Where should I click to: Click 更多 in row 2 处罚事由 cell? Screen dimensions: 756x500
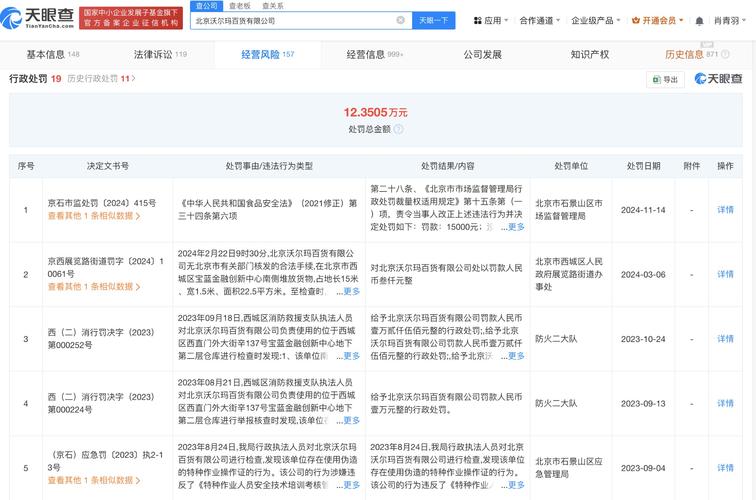[x=351, y=292]
